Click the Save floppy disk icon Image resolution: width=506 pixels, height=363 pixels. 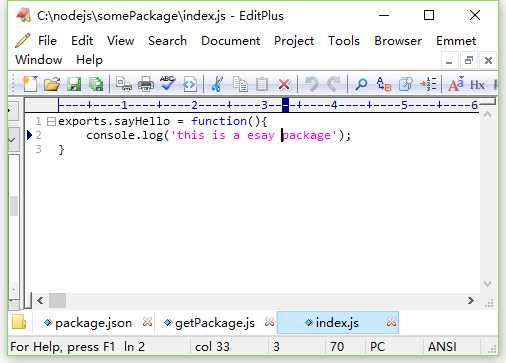pos(74,84)
